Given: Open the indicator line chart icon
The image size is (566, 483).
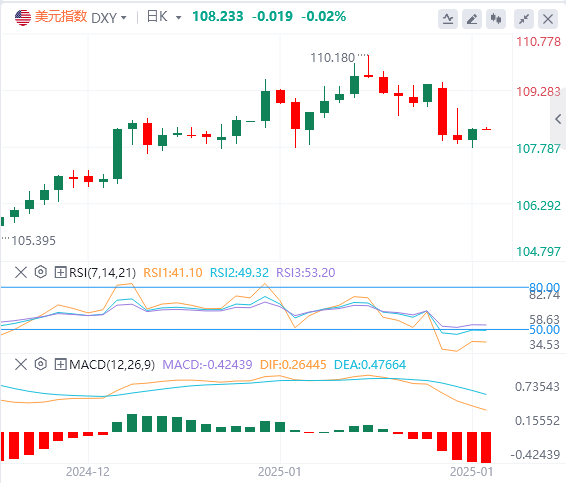Looking at the screenshot, I should coord(448,19).
